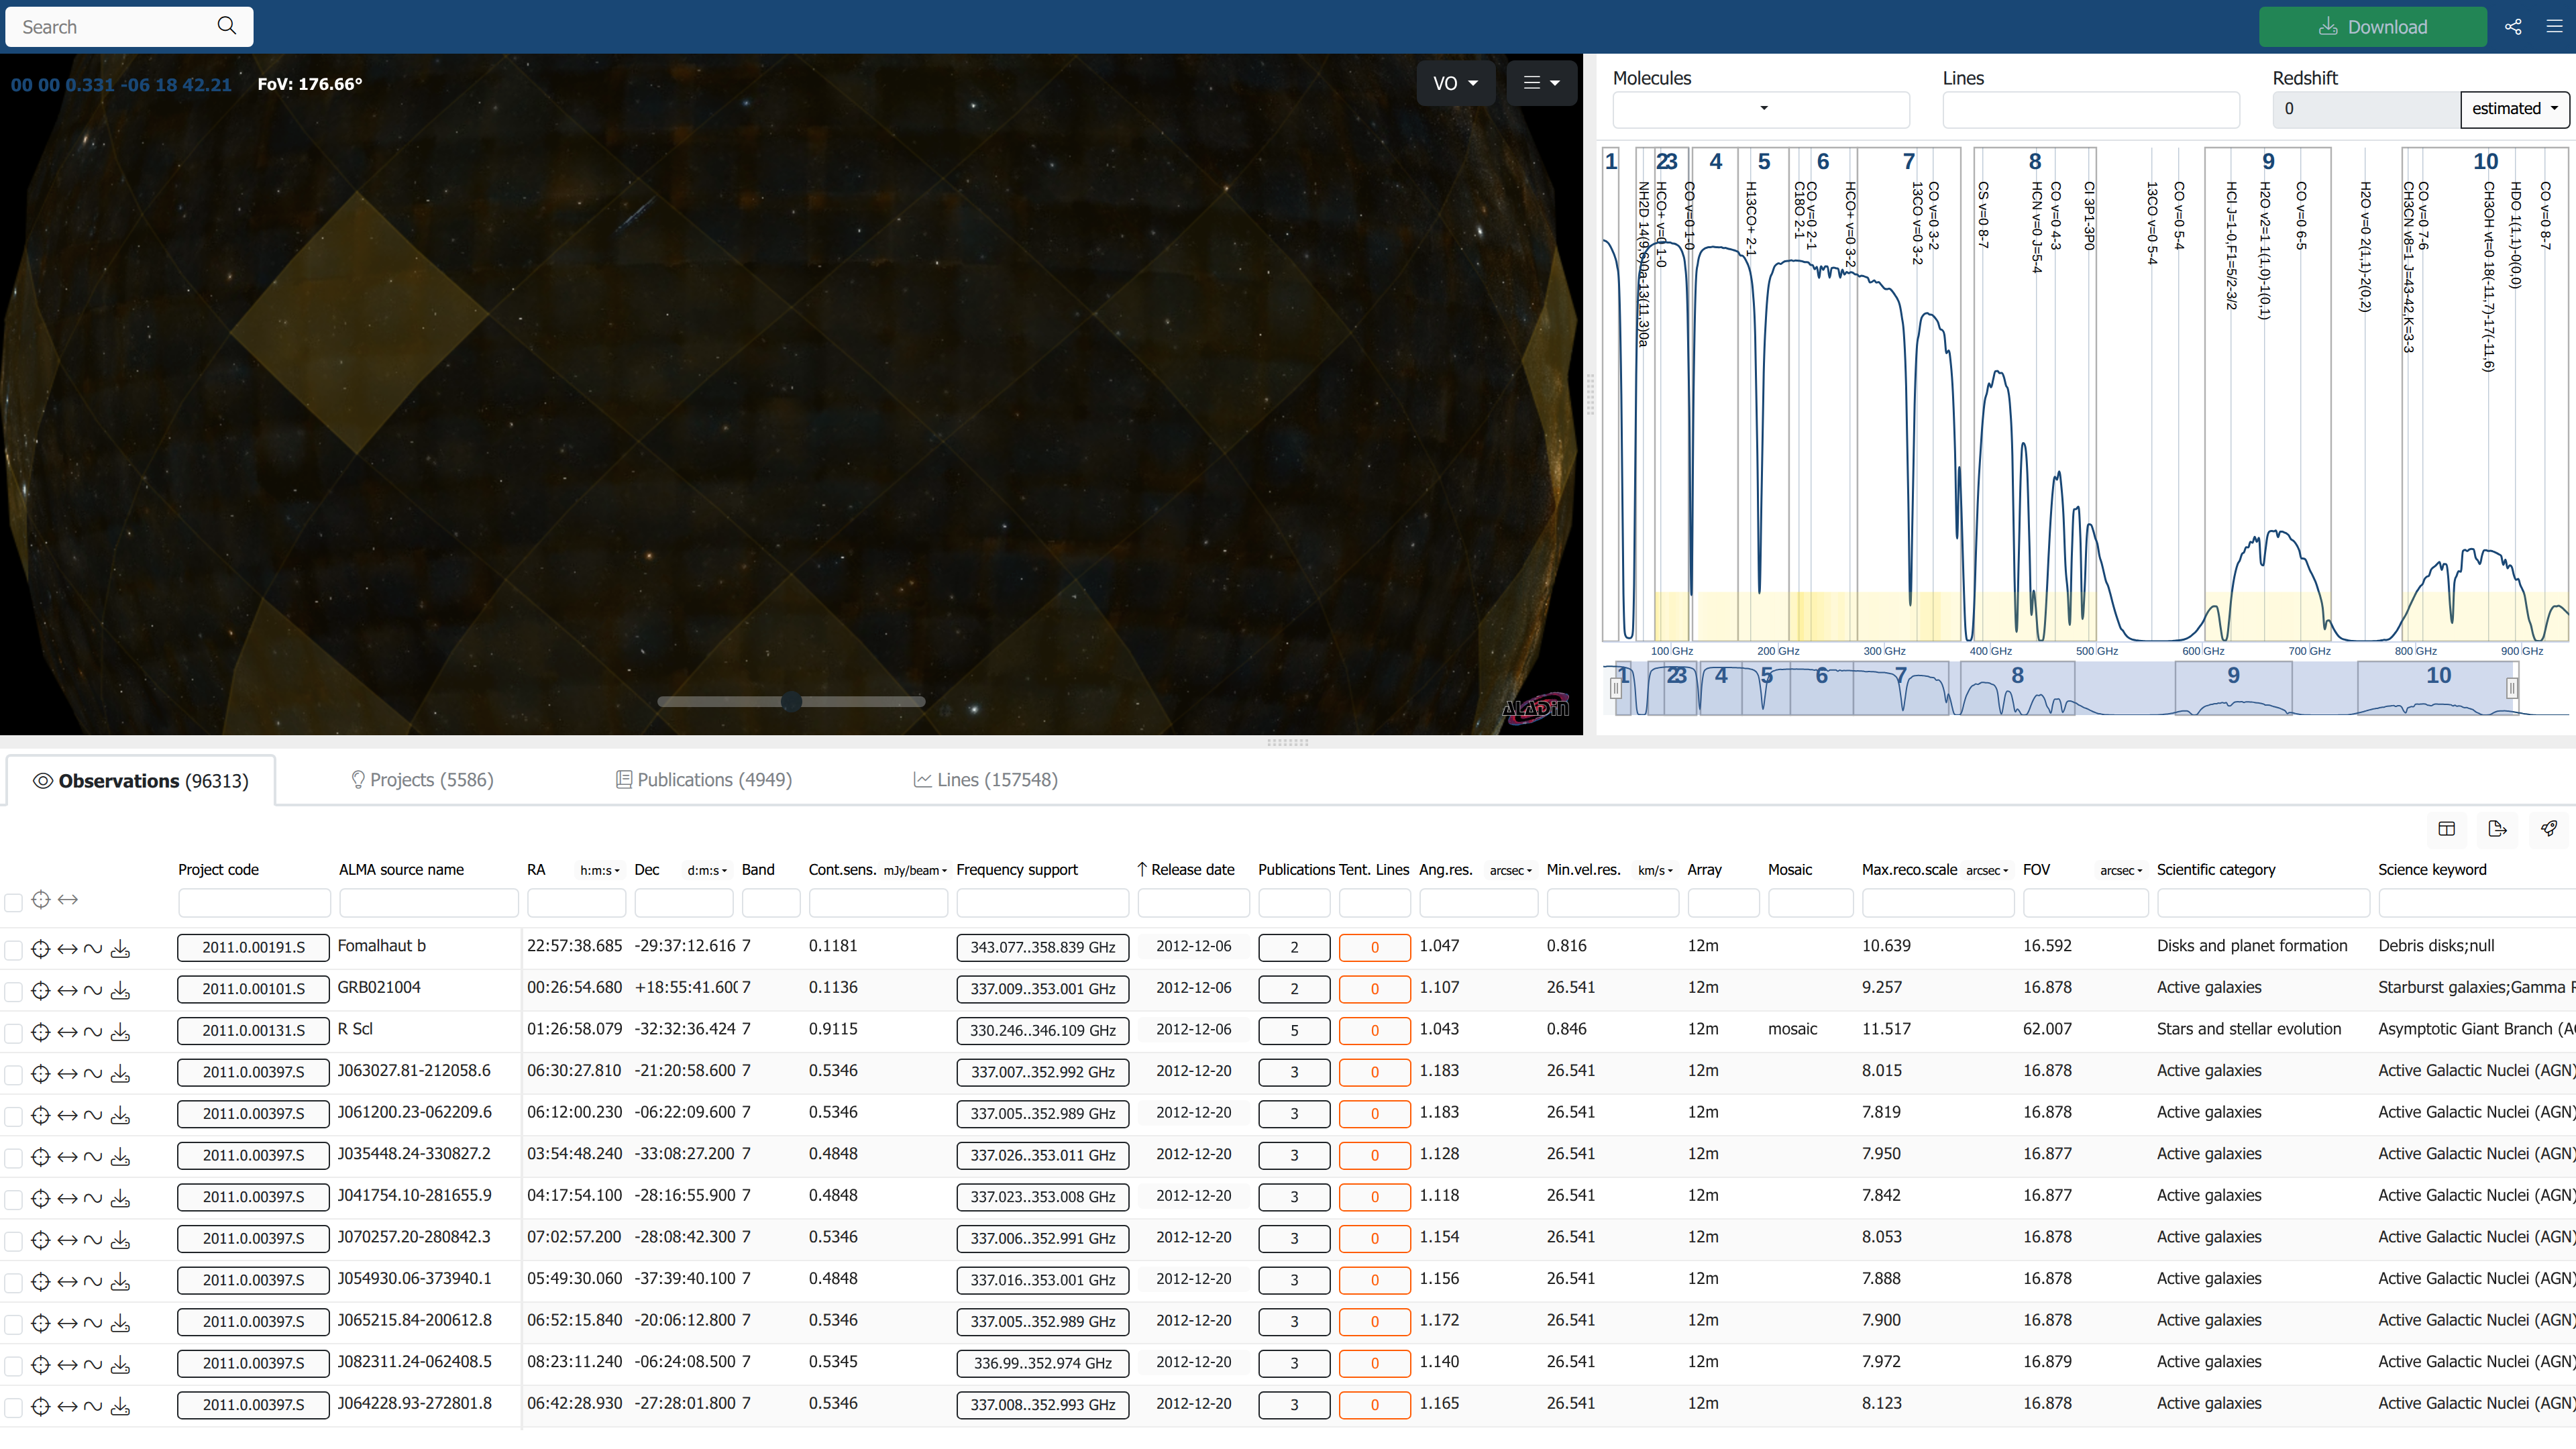Click arrows icon for J035448.24-330827.2 row

[67, 1157]
